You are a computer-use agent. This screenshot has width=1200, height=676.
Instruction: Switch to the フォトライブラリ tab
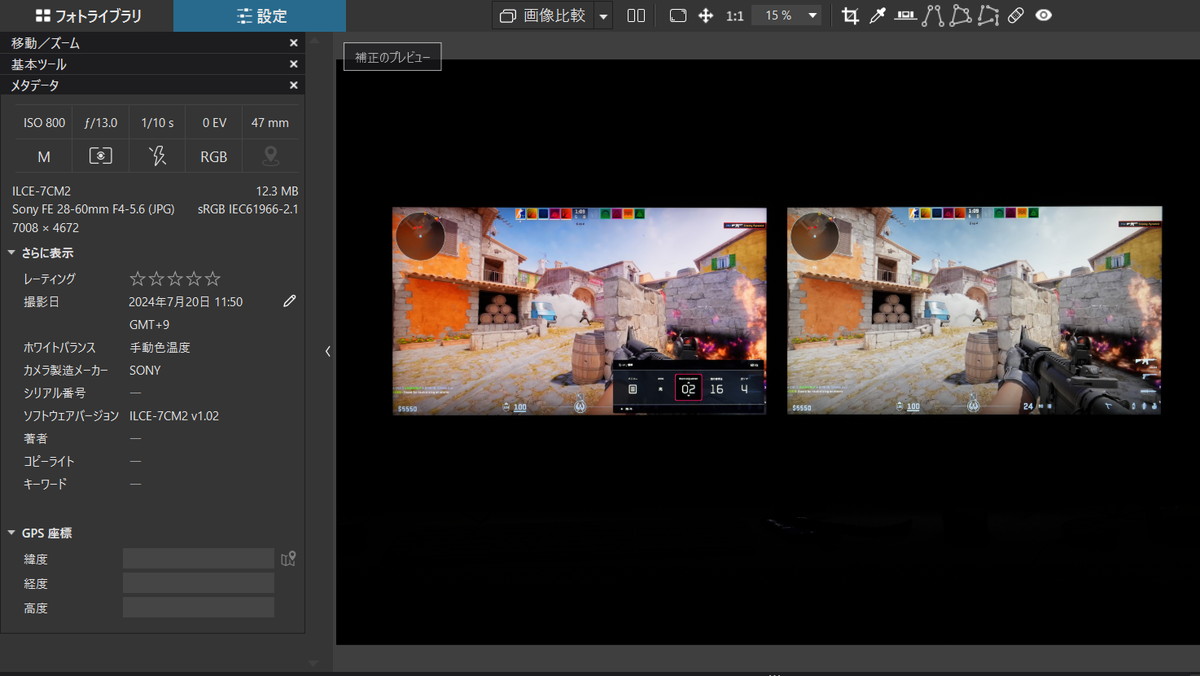click(87, 16)
